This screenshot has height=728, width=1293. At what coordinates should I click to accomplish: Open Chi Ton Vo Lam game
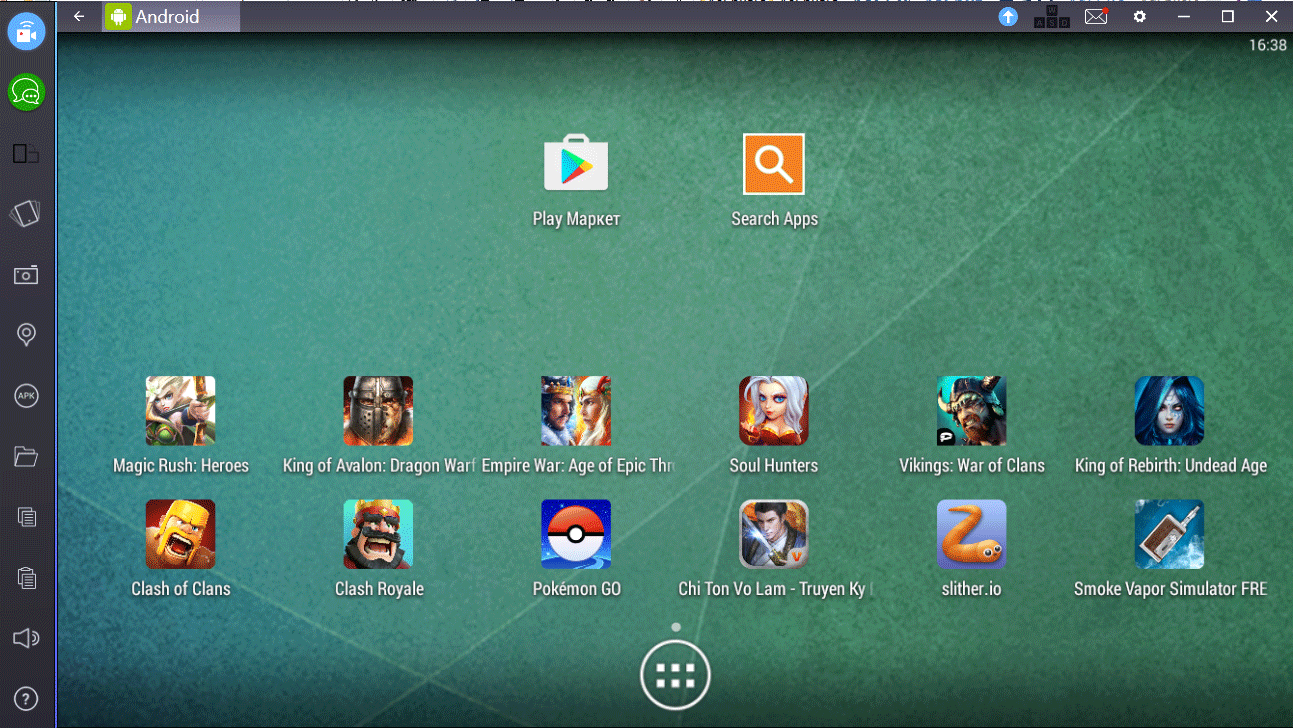pyautogui.click(x=774, y=534)
